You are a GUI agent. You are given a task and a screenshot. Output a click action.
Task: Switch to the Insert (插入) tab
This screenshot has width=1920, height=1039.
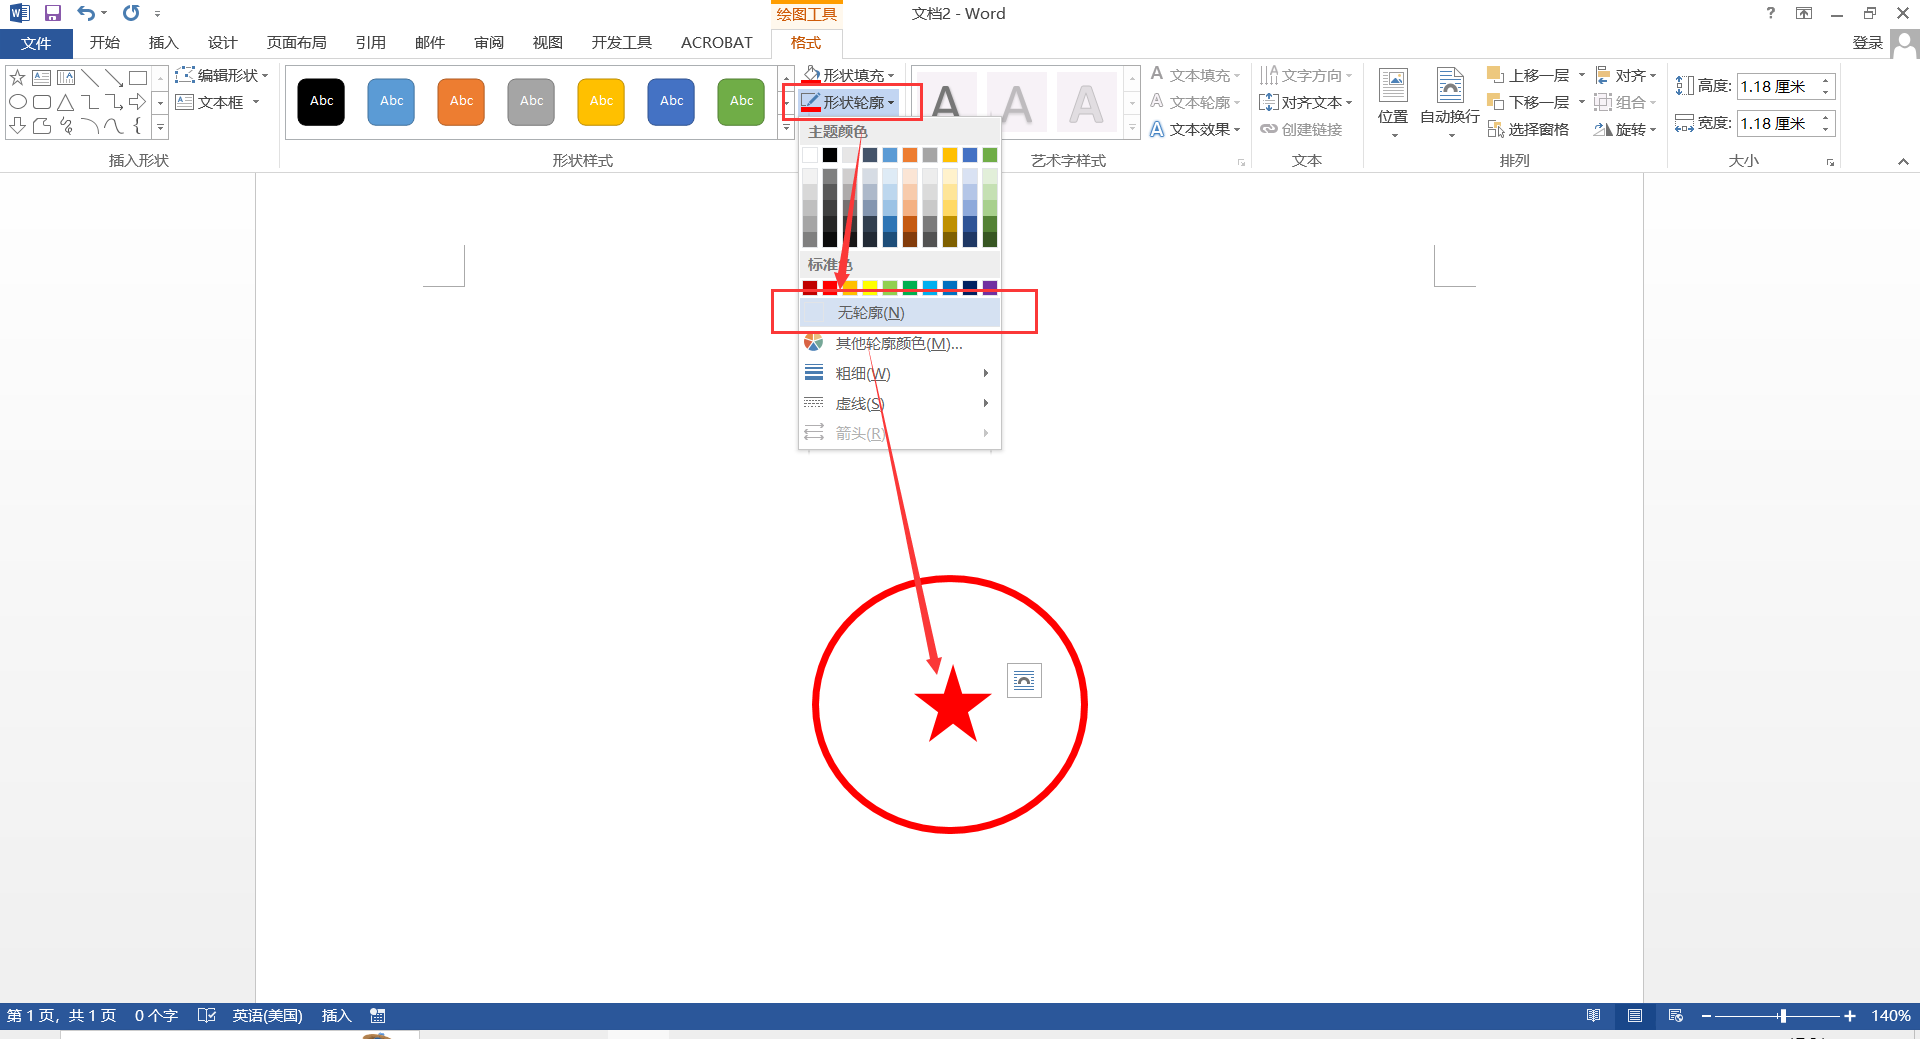[163, 43]
